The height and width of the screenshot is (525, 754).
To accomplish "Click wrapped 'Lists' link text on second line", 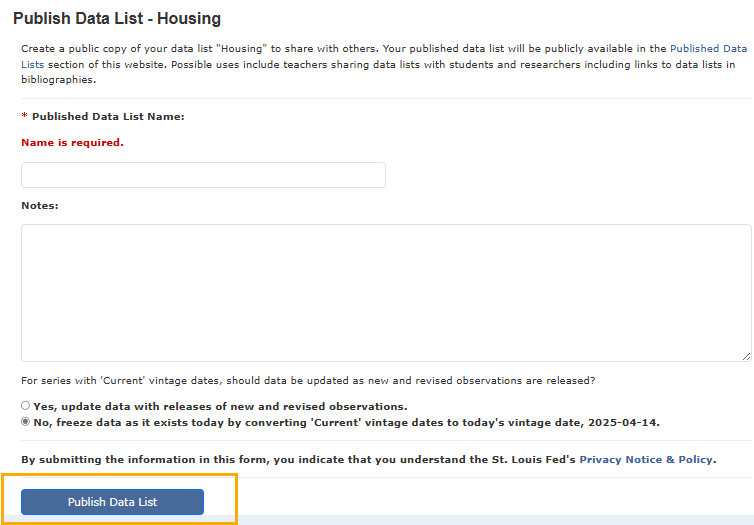I will point(33,64).
